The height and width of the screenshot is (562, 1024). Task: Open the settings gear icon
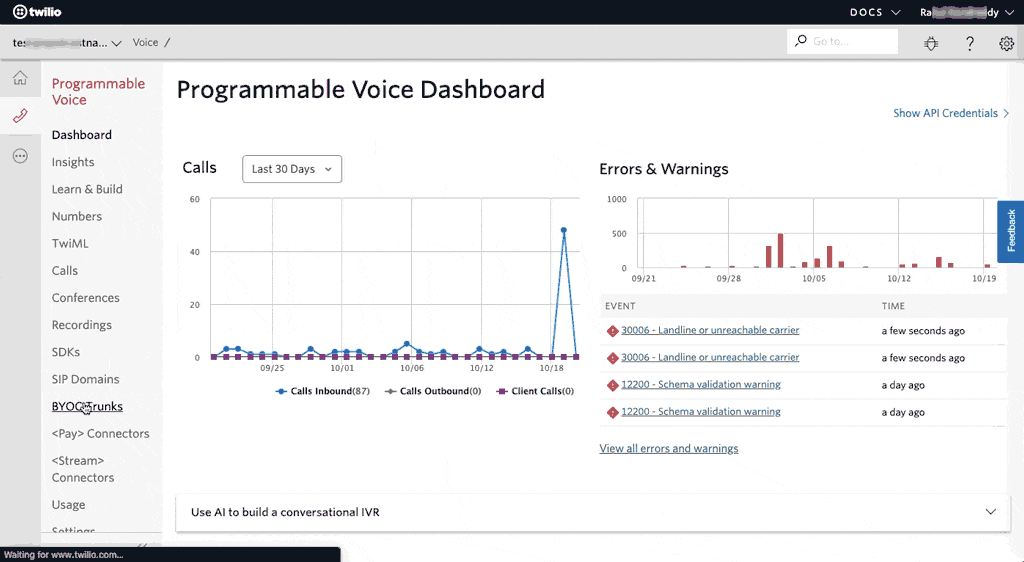1006,43
